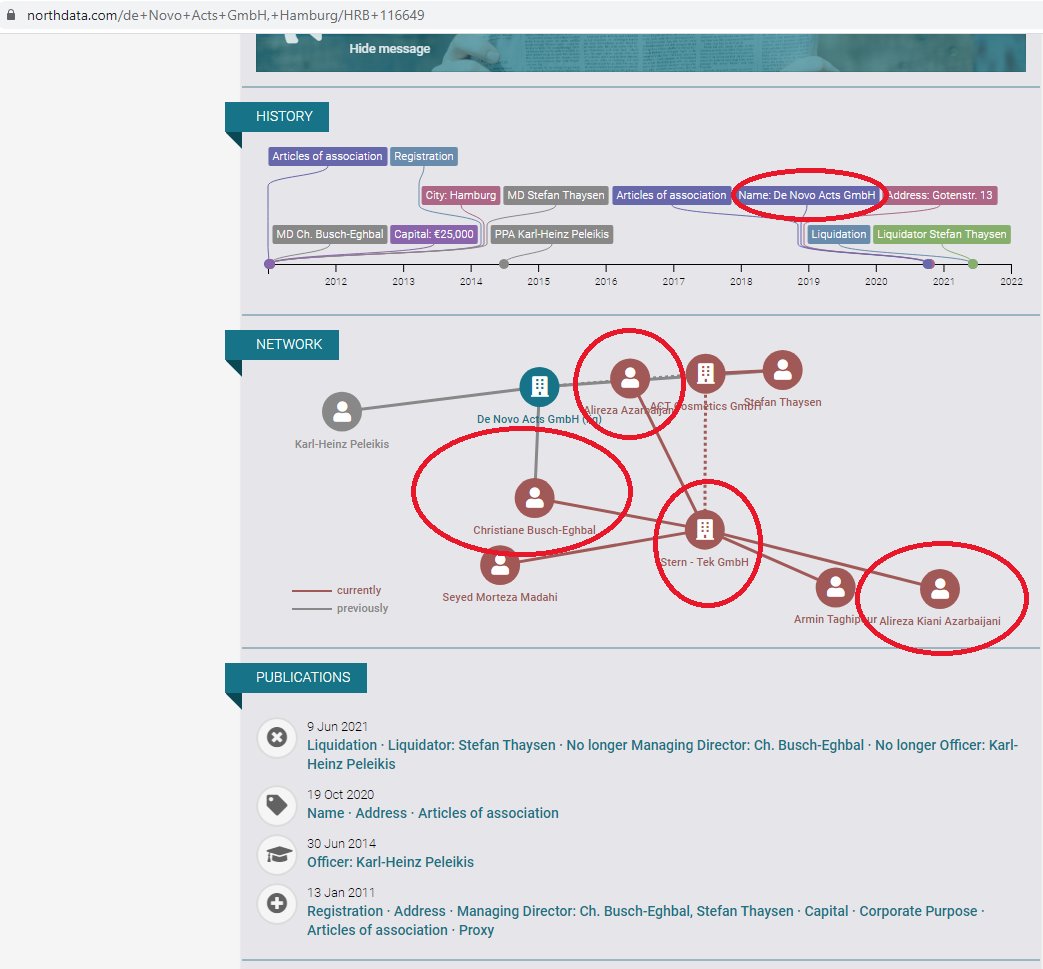The width and height of the screenshot is (1043, 969).
Task: Click the PPA Karl-Heinz Peleikis timeline tag
Action: tap(551, 234)
